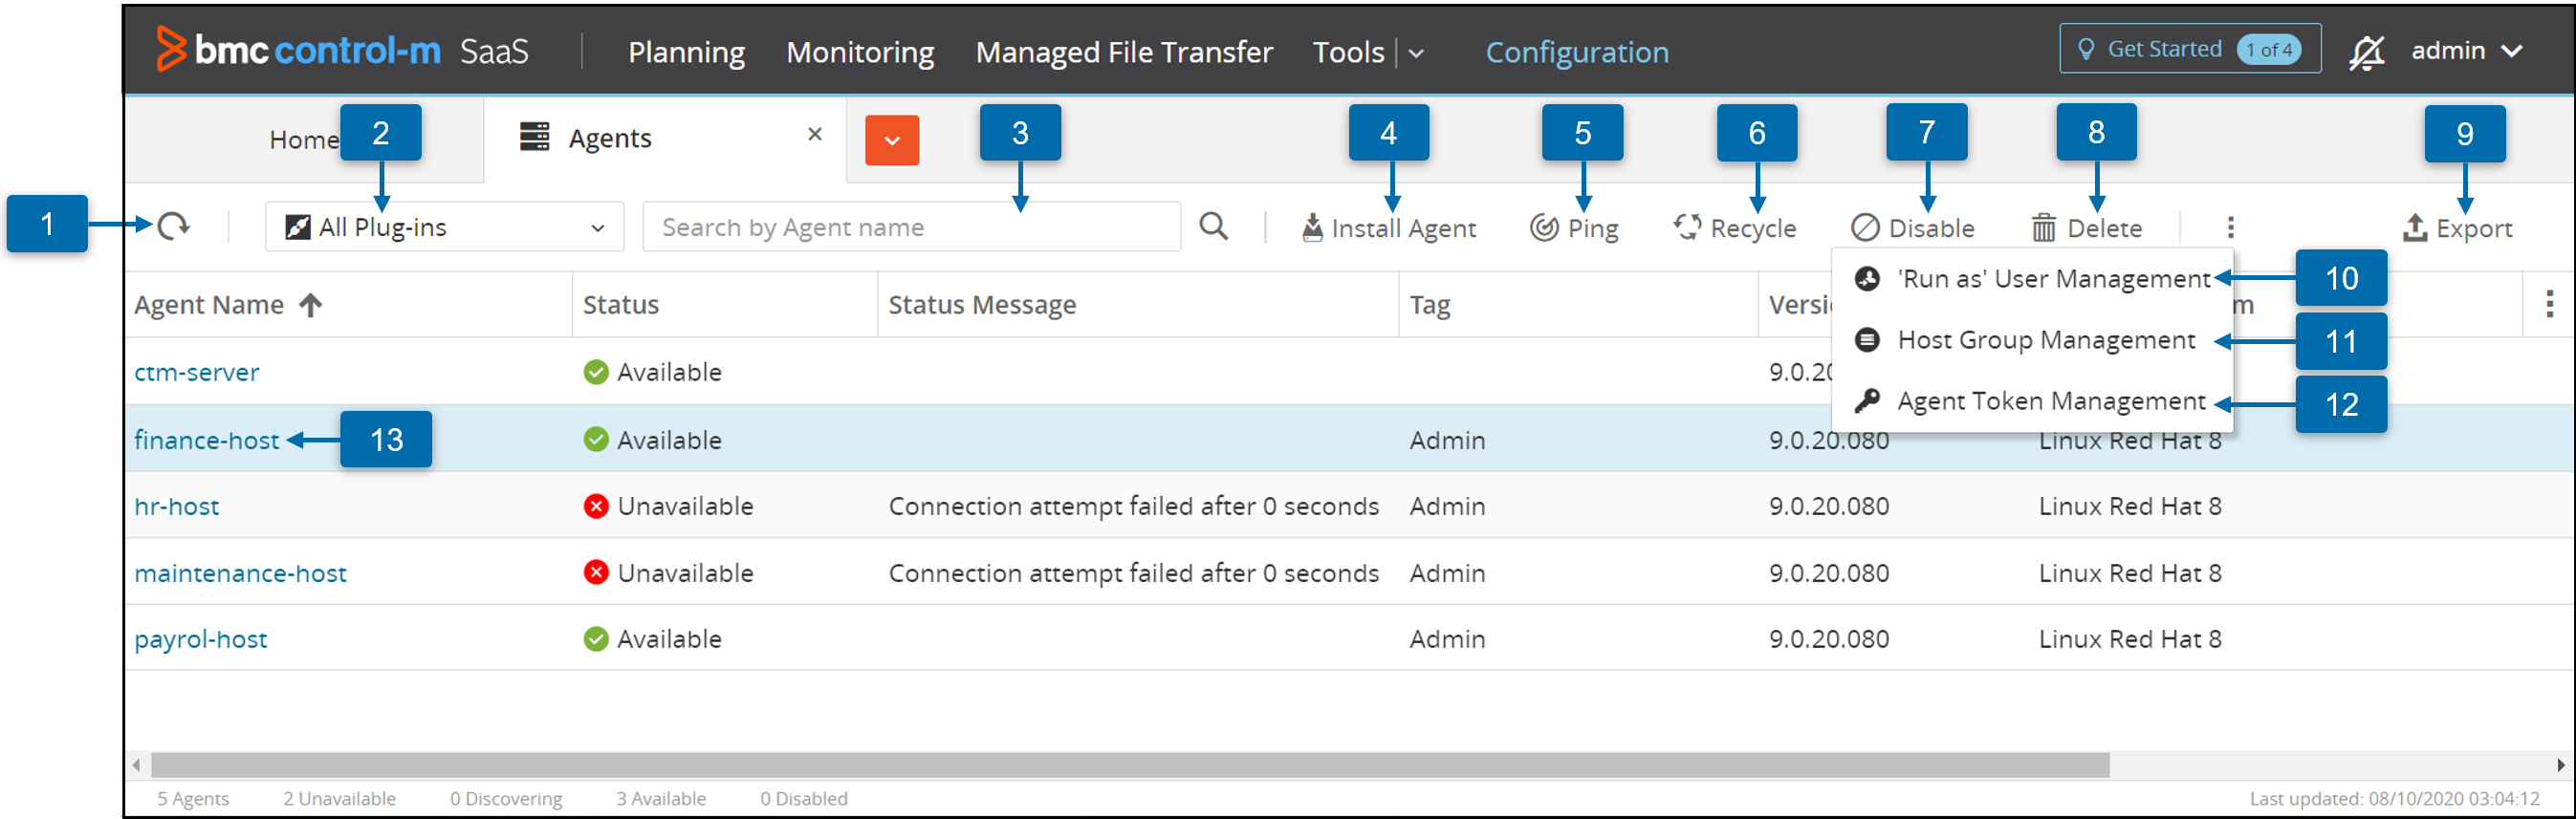2576x819 pixels.
Task: Focus the Search by Agent name field
Action: [x=910, y=227]
